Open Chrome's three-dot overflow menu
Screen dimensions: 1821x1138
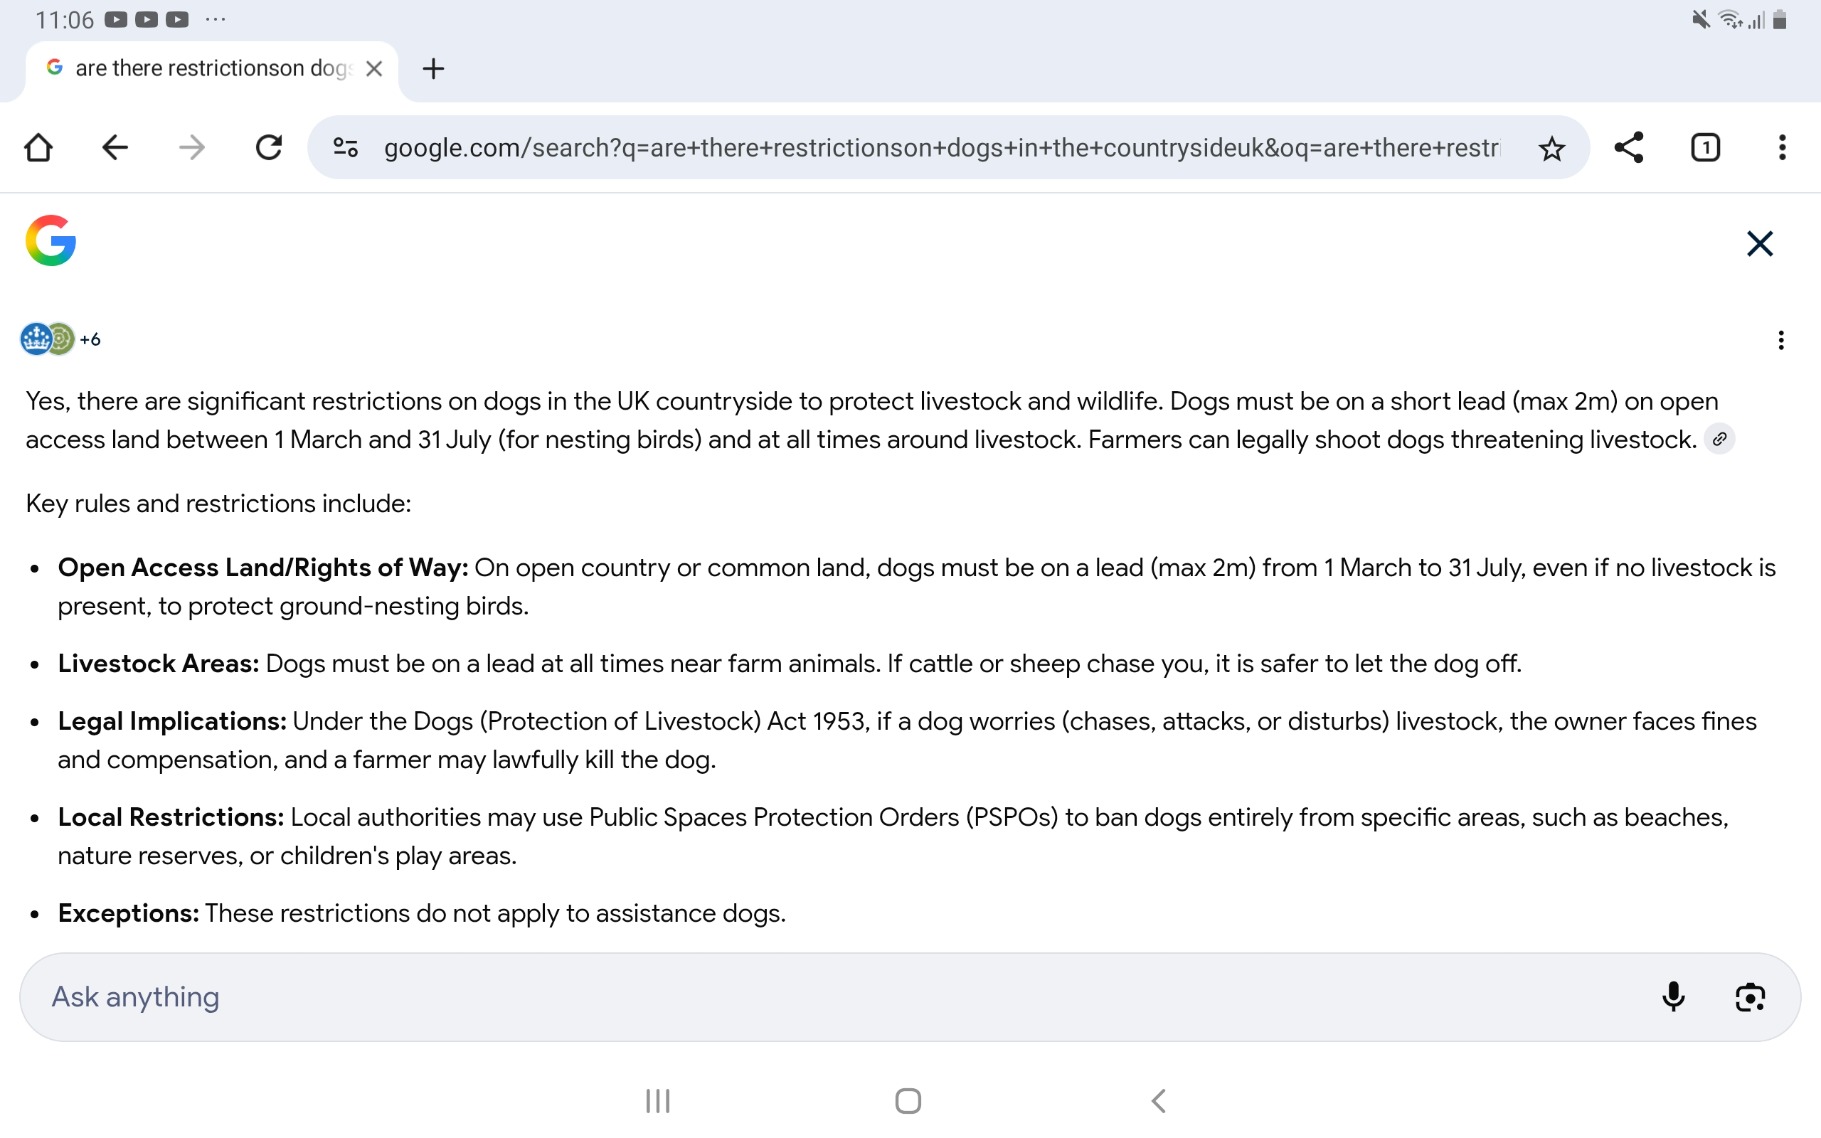[x=1781, y=148]
